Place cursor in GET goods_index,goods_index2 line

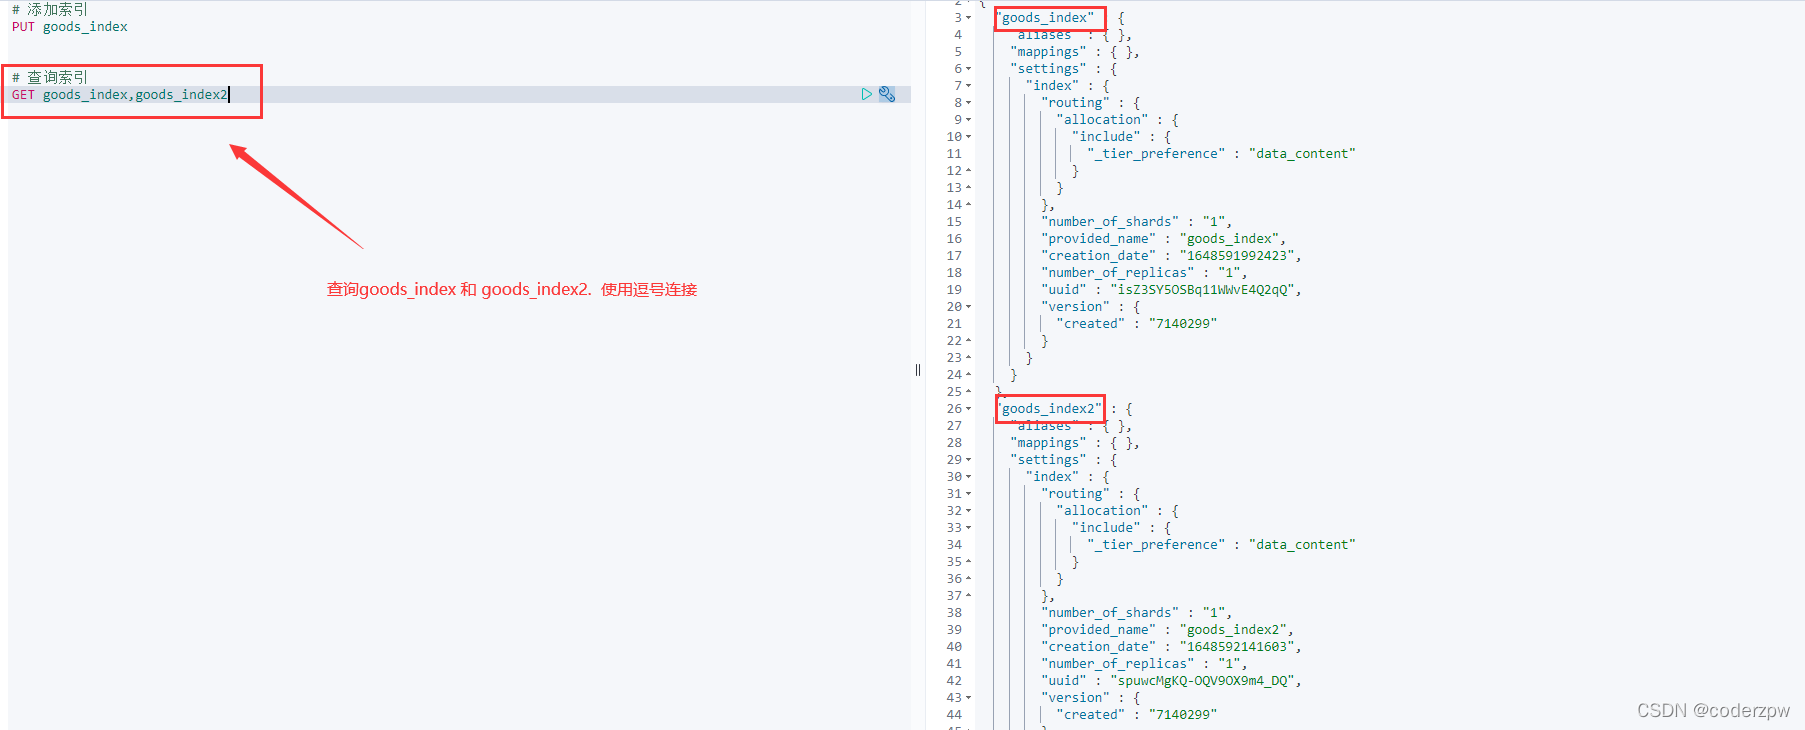point(120,95)
